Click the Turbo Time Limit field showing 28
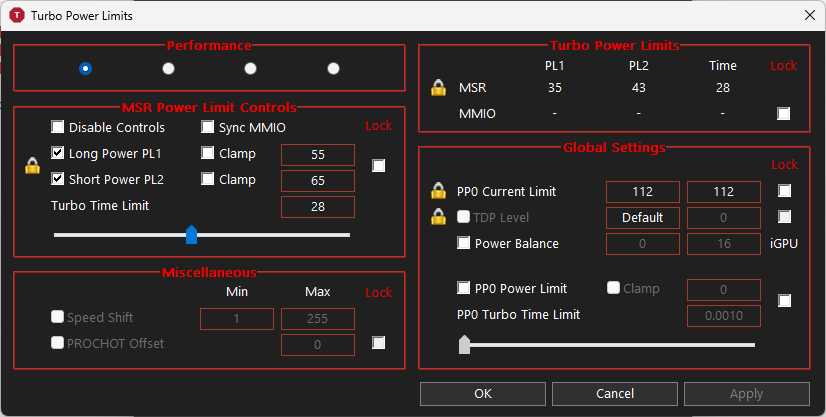Image resolution: width=826 pixels, height=417 pixels. tap(318, 207)
